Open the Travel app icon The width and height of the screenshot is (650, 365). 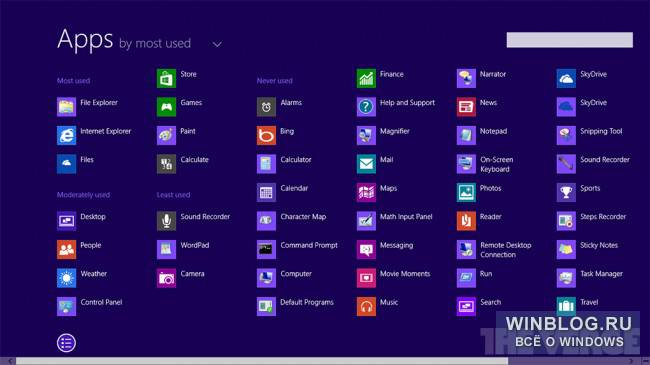(566, 307)
